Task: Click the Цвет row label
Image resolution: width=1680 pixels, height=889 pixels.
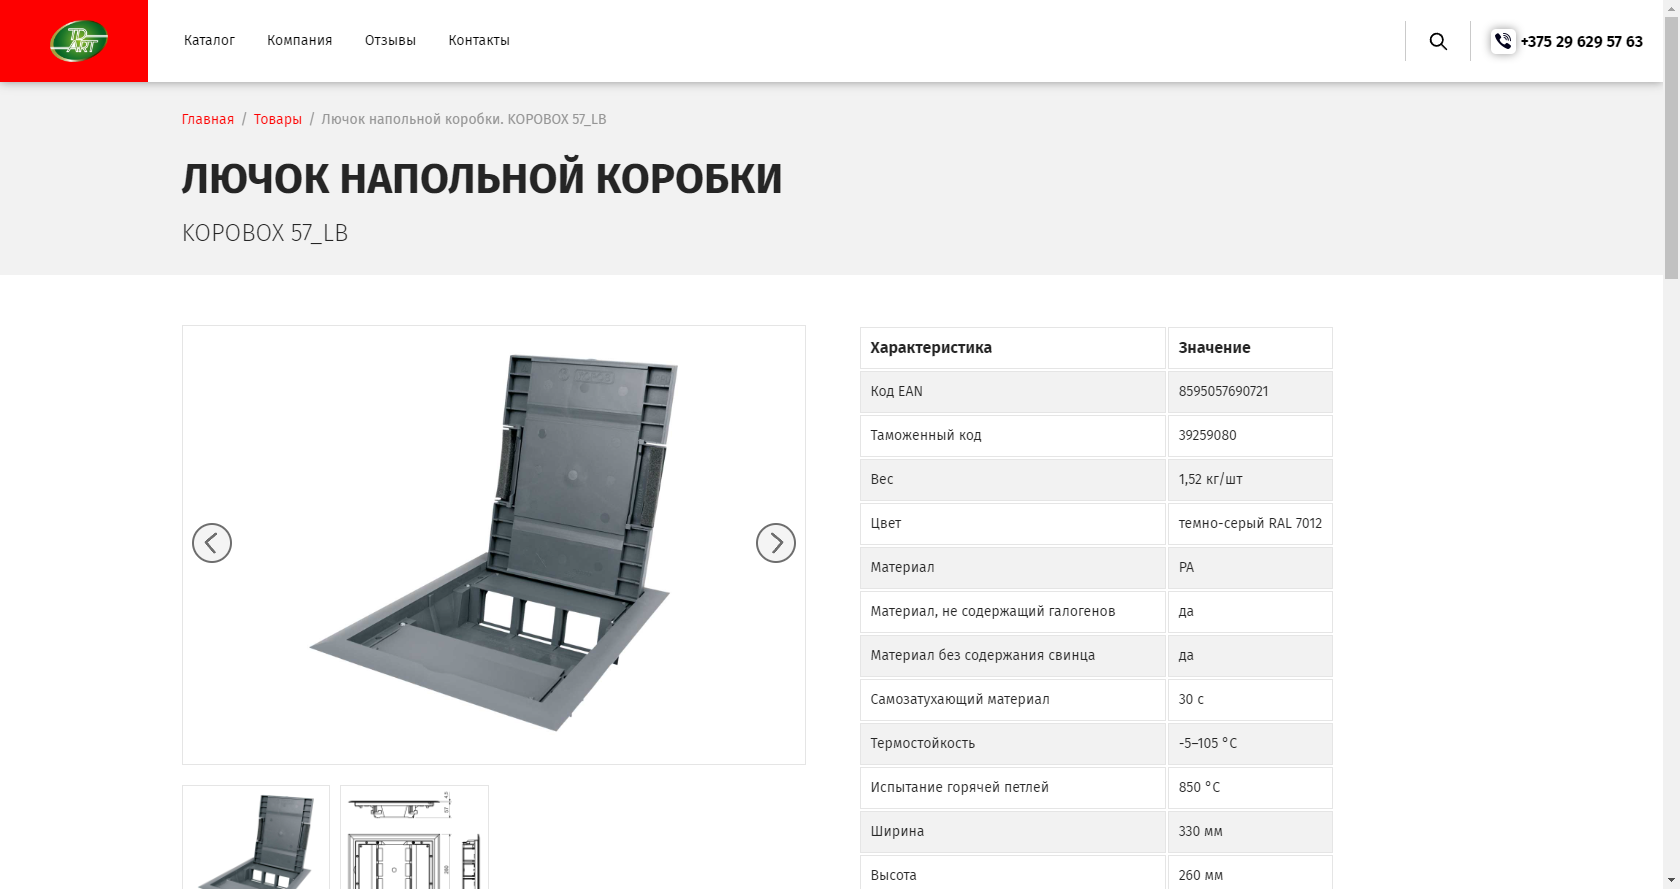Action: pos(886,523)
